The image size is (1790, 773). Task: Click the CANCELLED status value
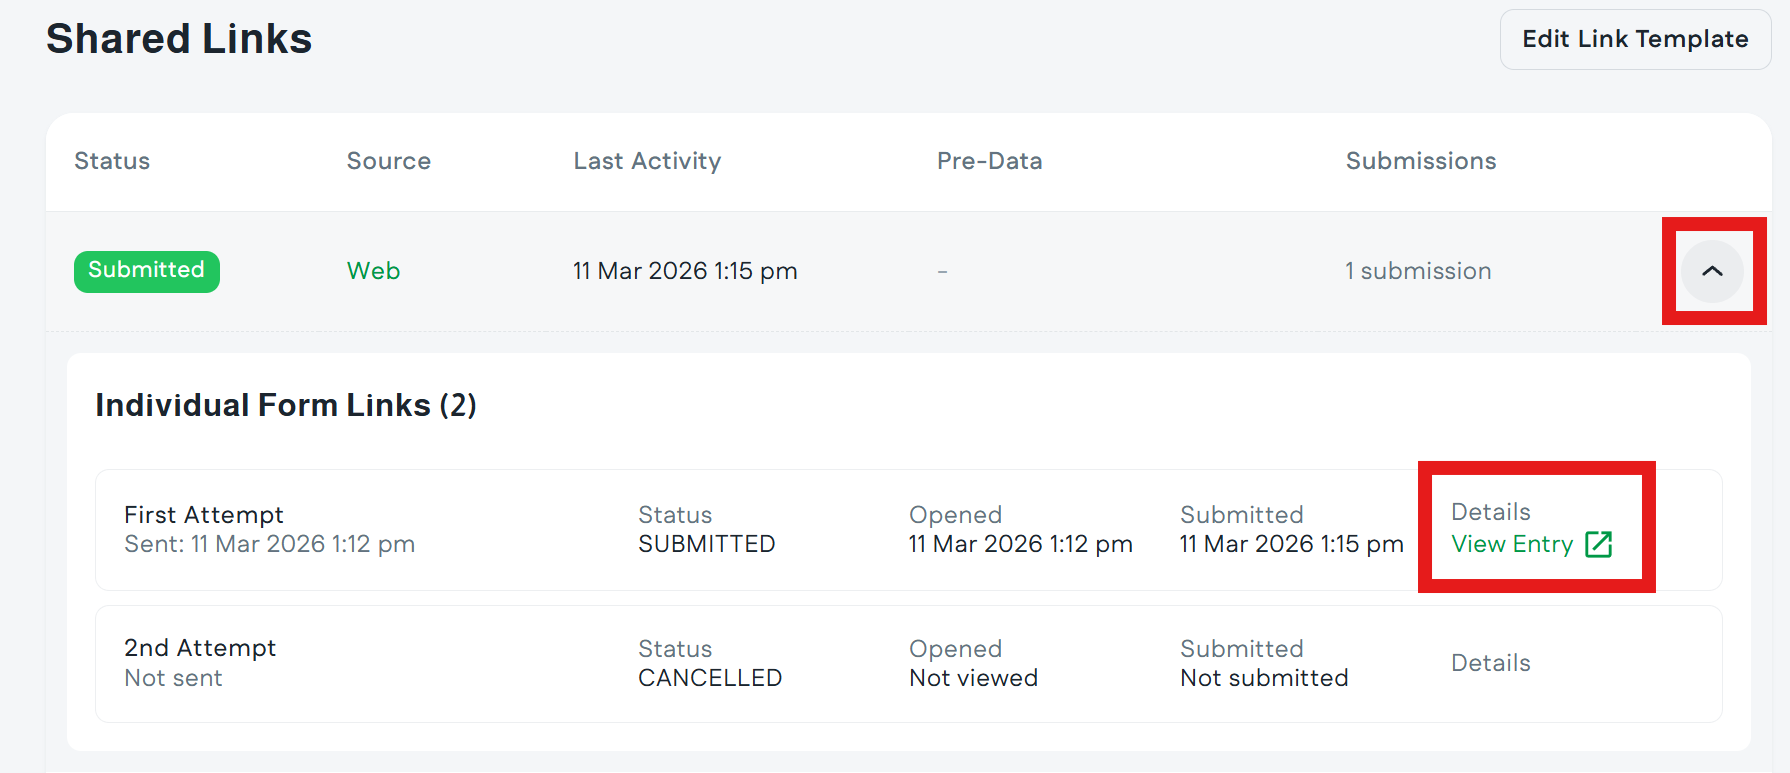pyautogui.click(x=710, y=678)
